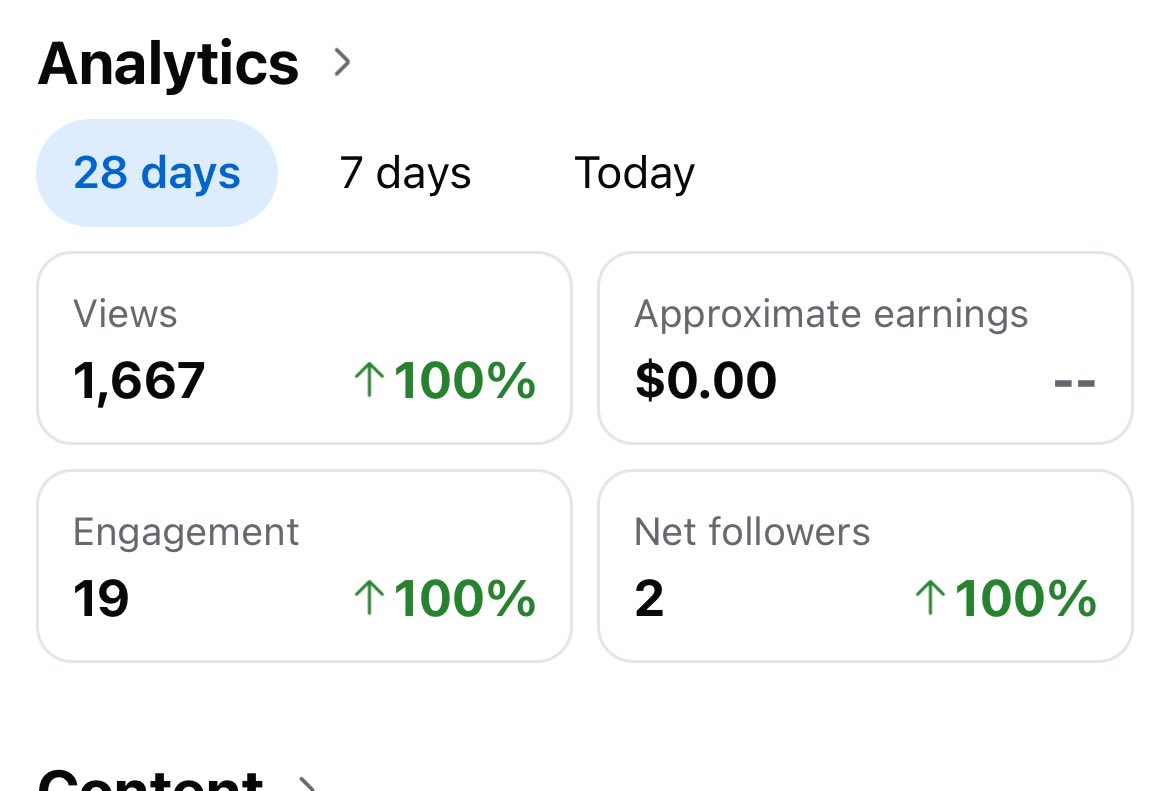Screen dimensions: 1170x791
Task: Open the Content heading link
Action: [x=150, y=781]
